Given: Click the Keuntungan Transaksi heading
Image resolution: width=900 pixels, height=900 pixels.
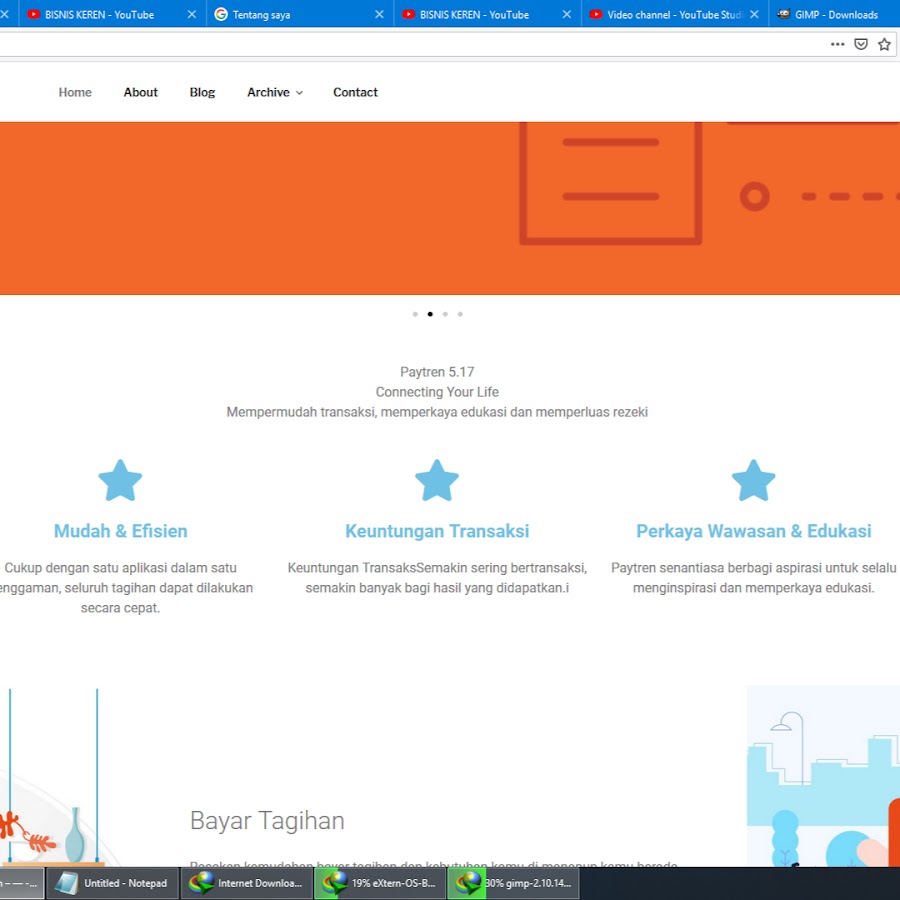Looking at the screenshot, I should click(x=437, y=531).
